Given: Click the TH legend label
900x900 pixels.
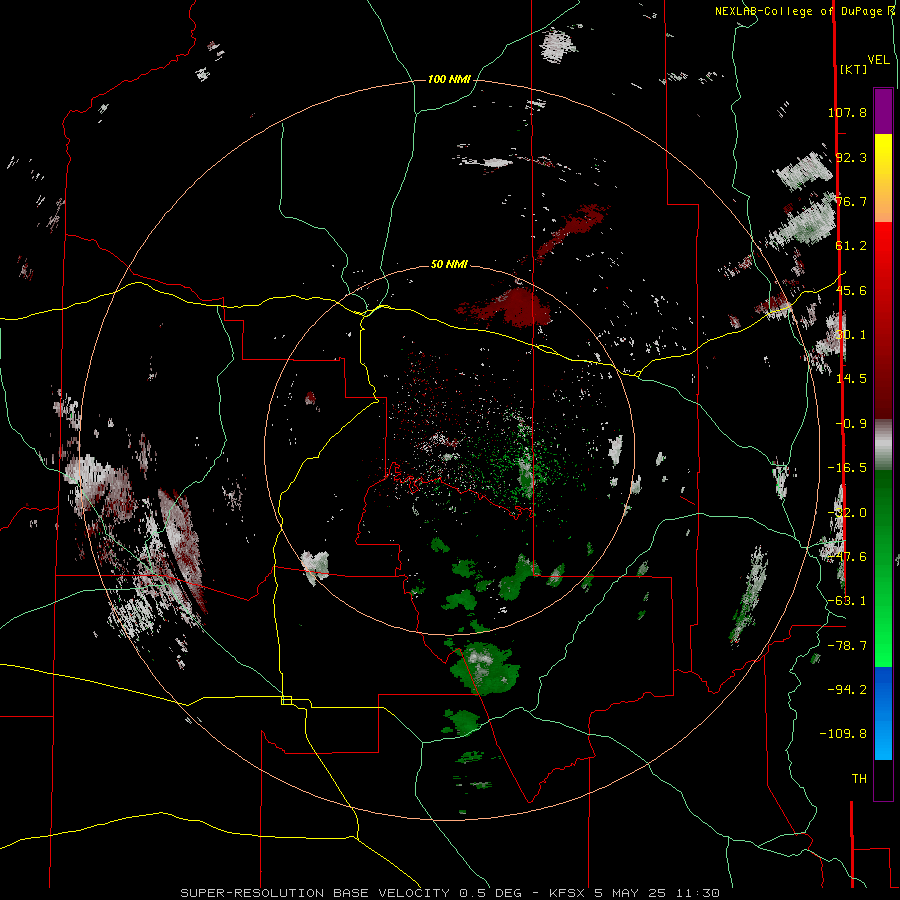Looking at the screenshot, I should [x=859, y=779].
